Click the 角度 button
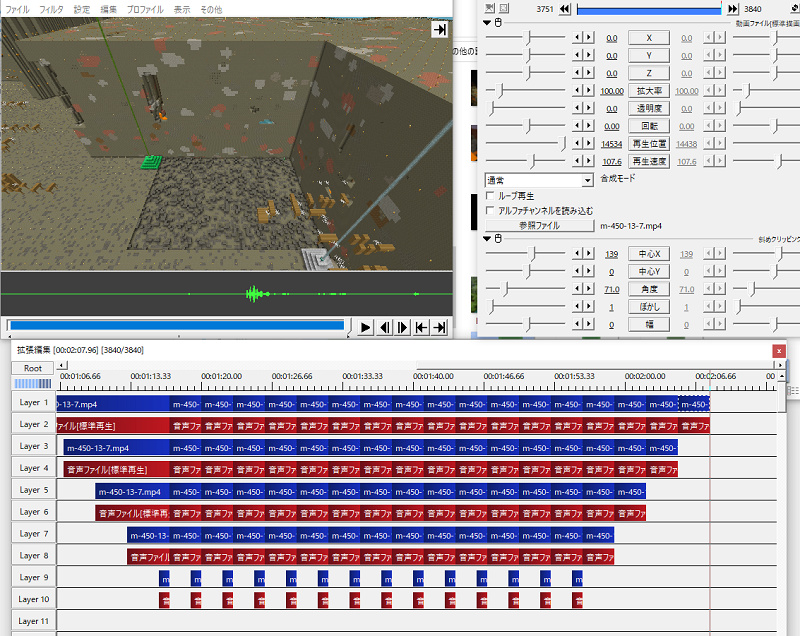Viewport: 800px width, 636px height. (x=649, y=289)
